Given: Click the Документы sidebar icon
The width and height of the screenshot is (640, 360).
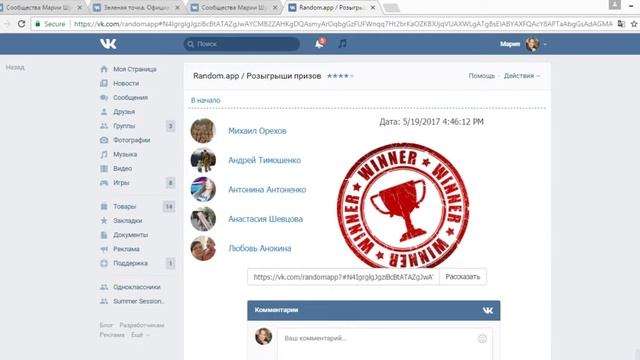Looking at the screenshot, I should pyautogui.click(x=104, y=235).
